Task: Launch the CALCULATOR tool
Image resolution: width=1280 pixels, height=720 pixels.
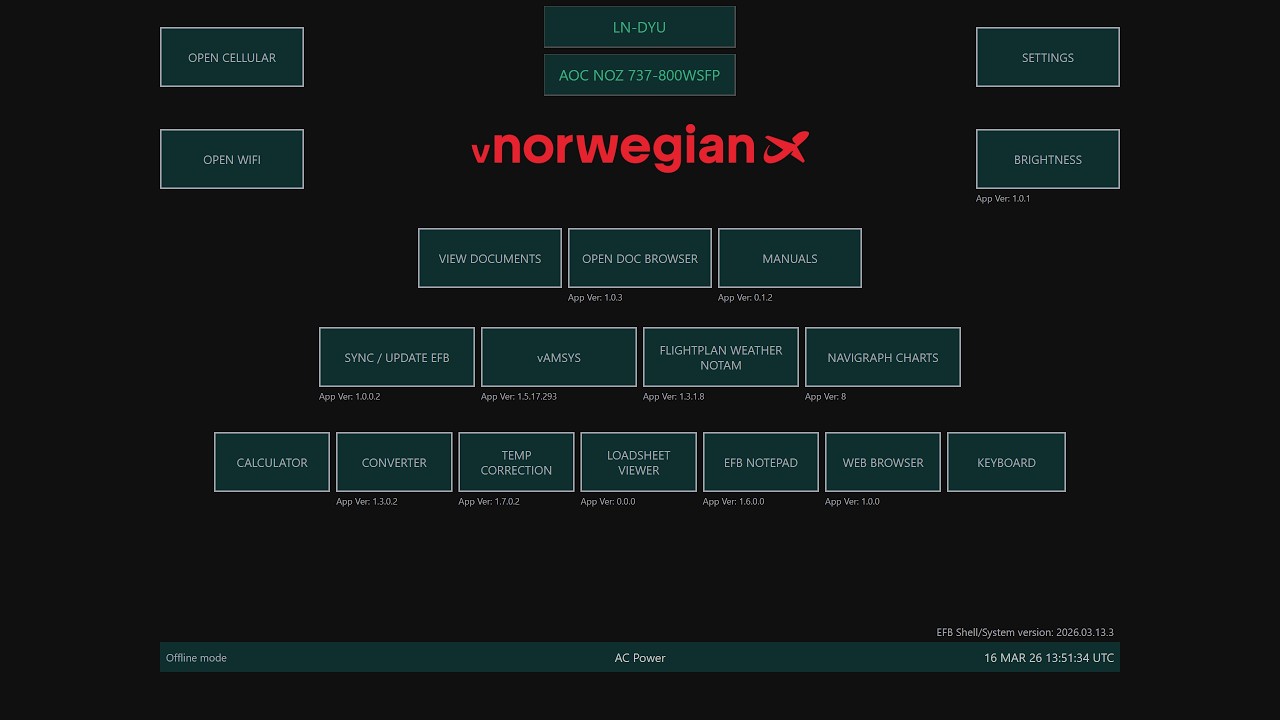Action: coord(272,462)
